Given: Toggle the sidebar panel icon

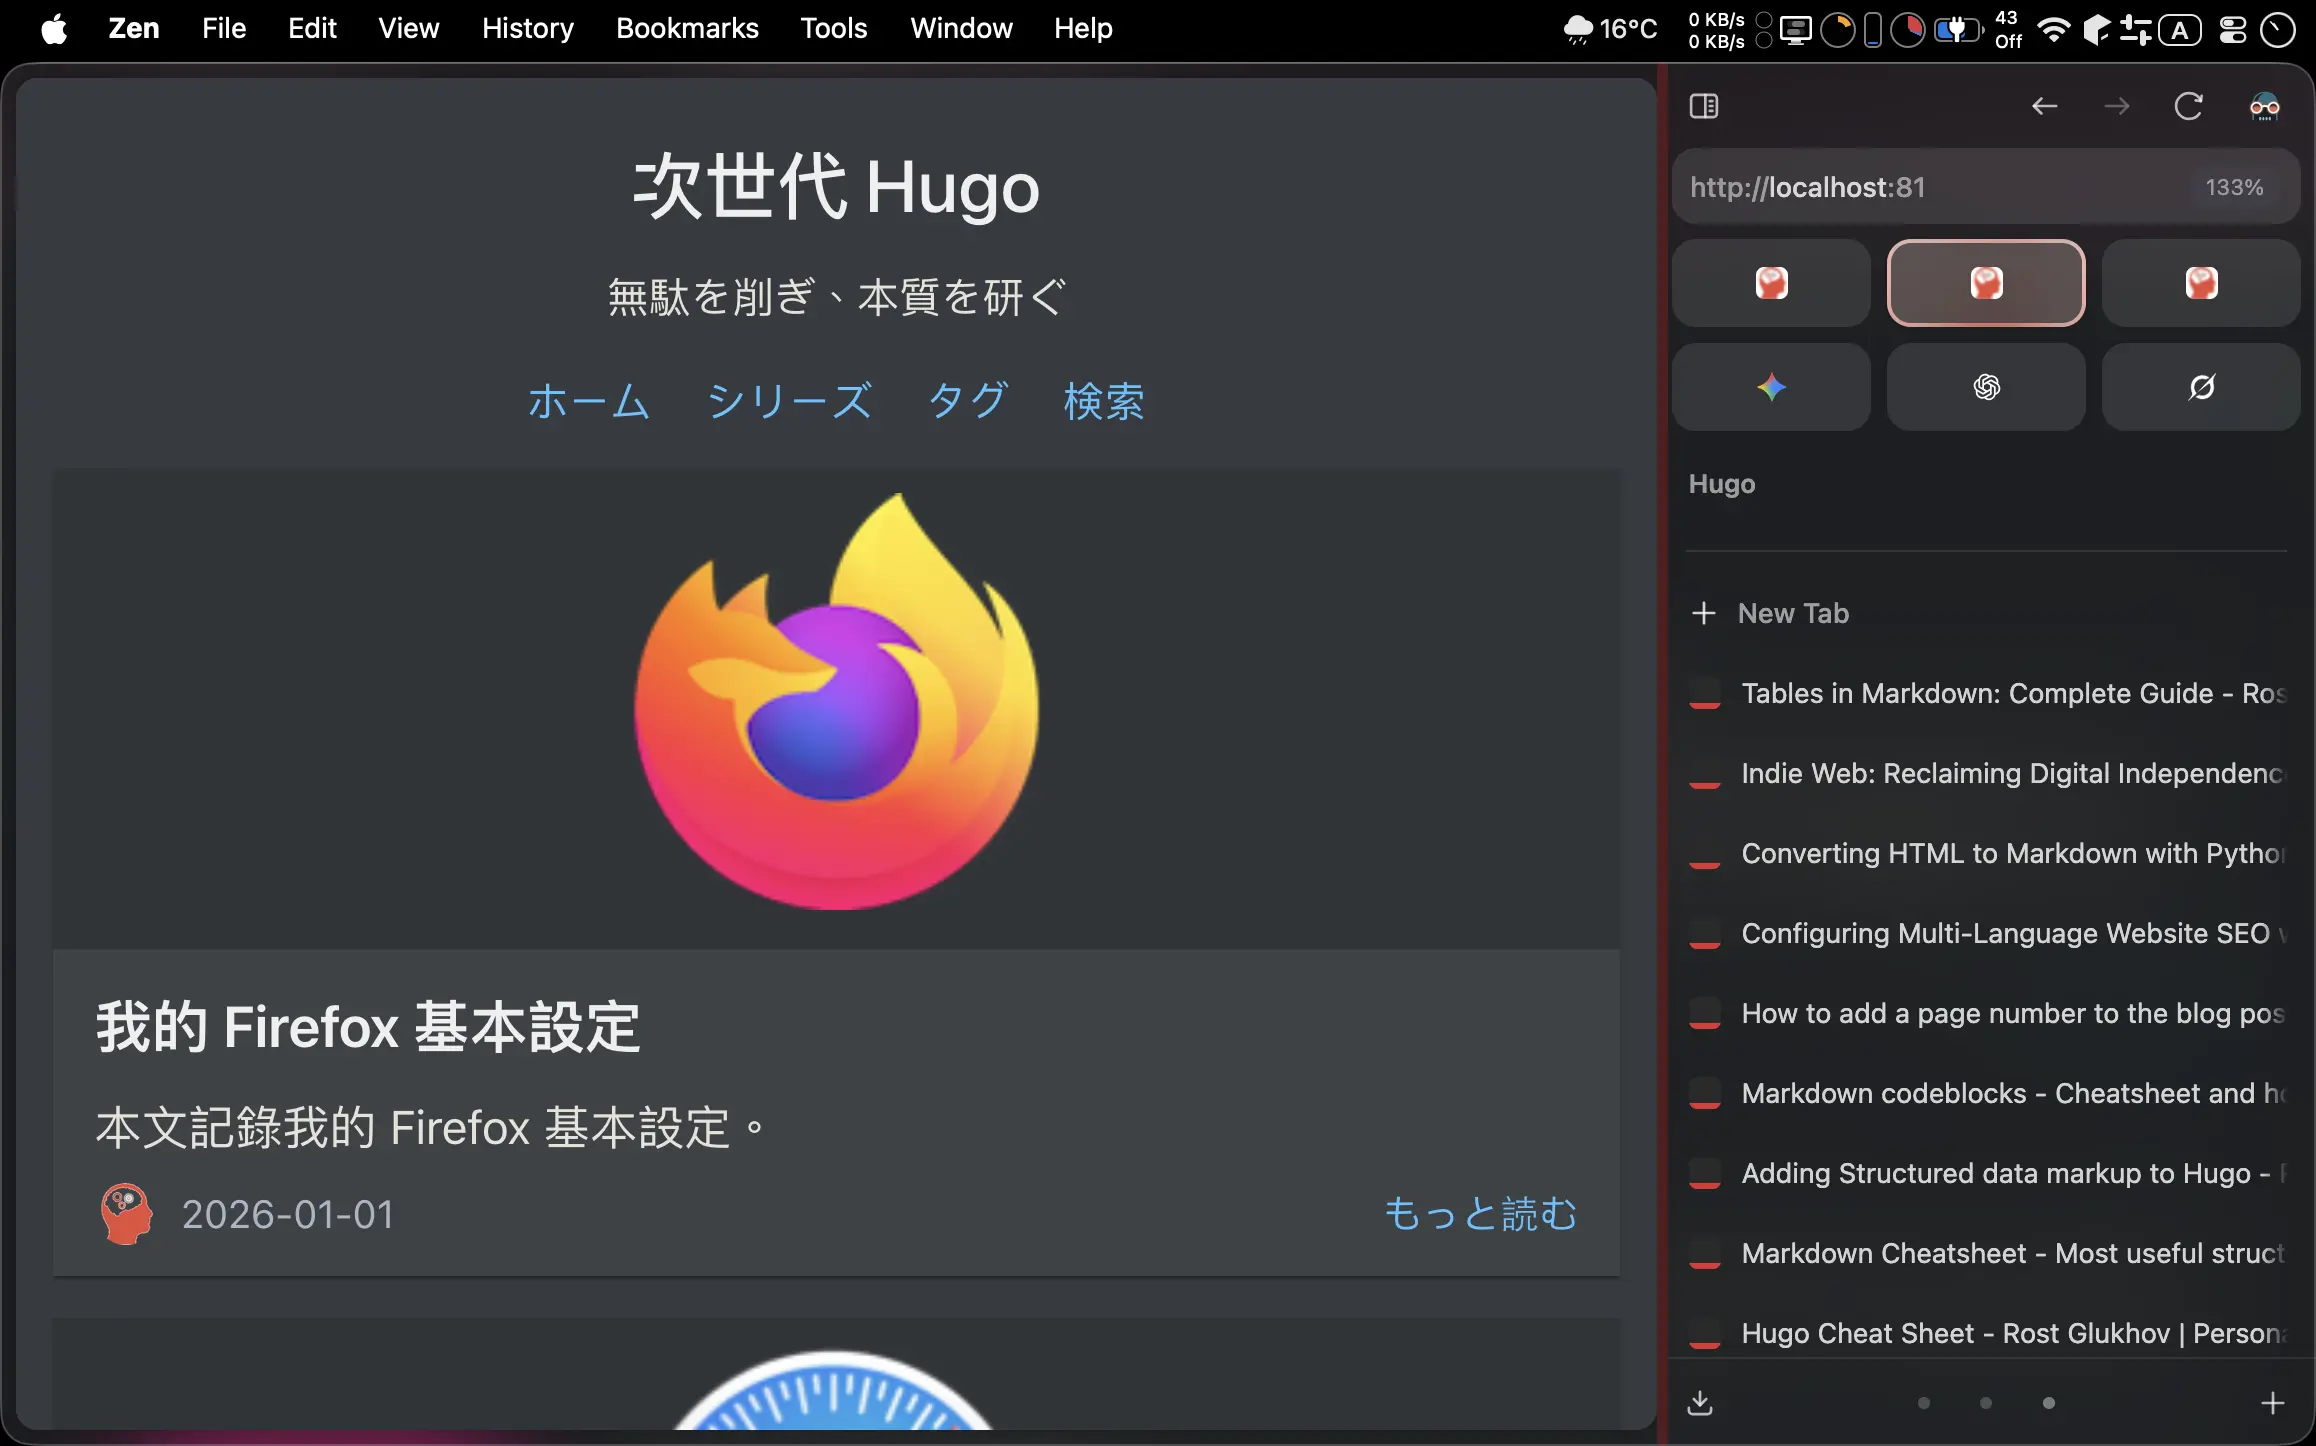Looking at the screenshot, I should [x=1704, y=106].
